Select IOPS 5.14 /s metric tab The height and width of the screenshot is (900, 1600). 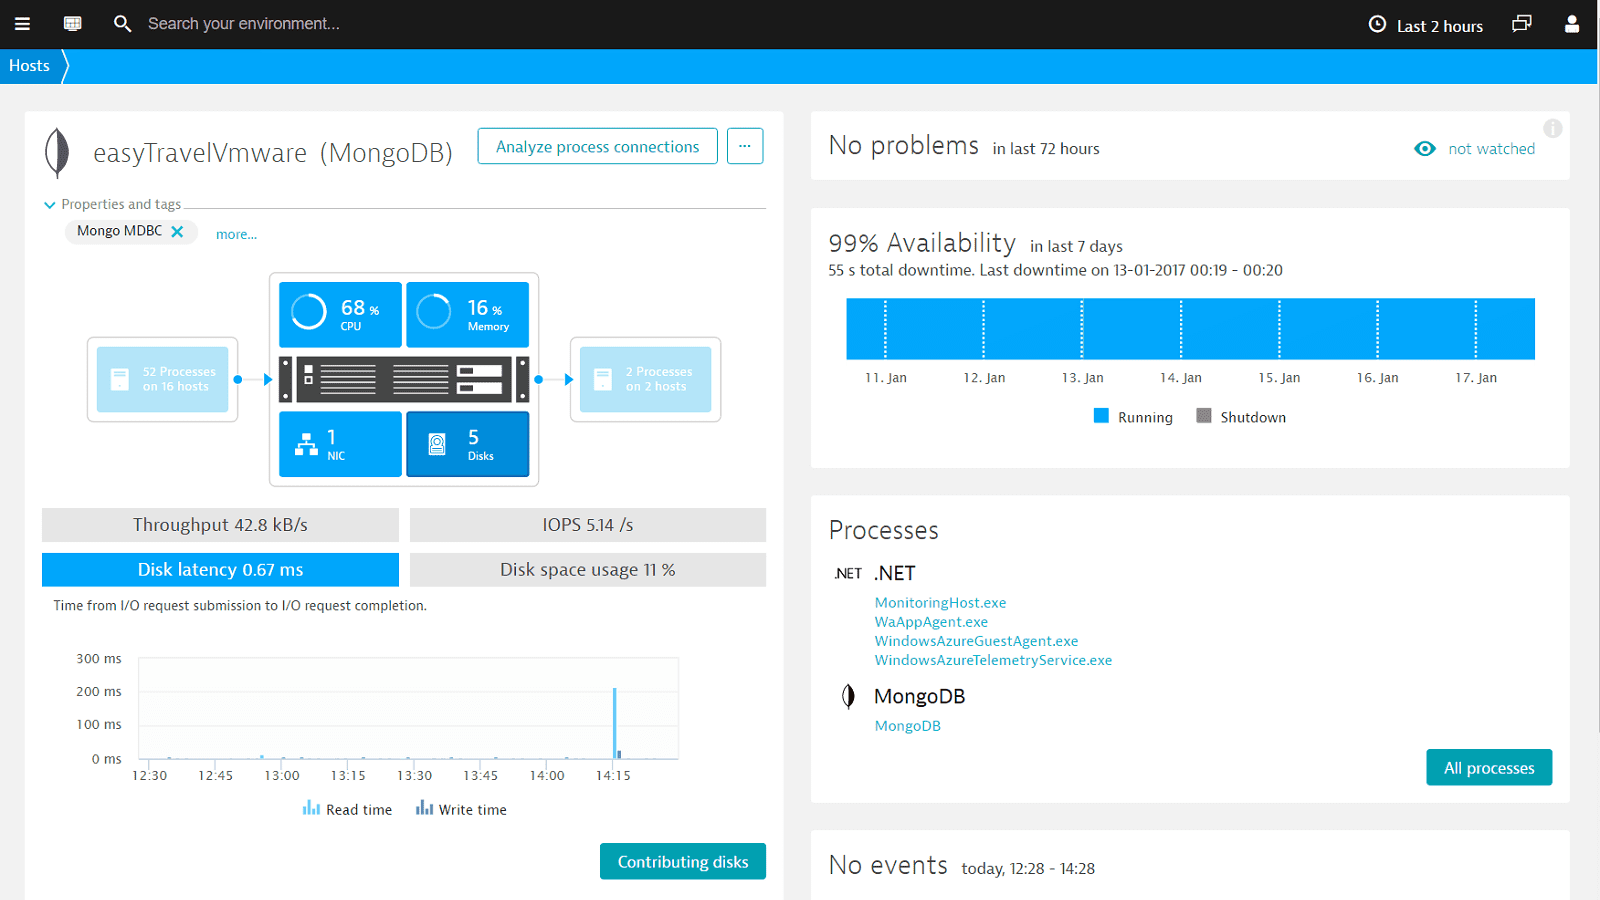588,525
